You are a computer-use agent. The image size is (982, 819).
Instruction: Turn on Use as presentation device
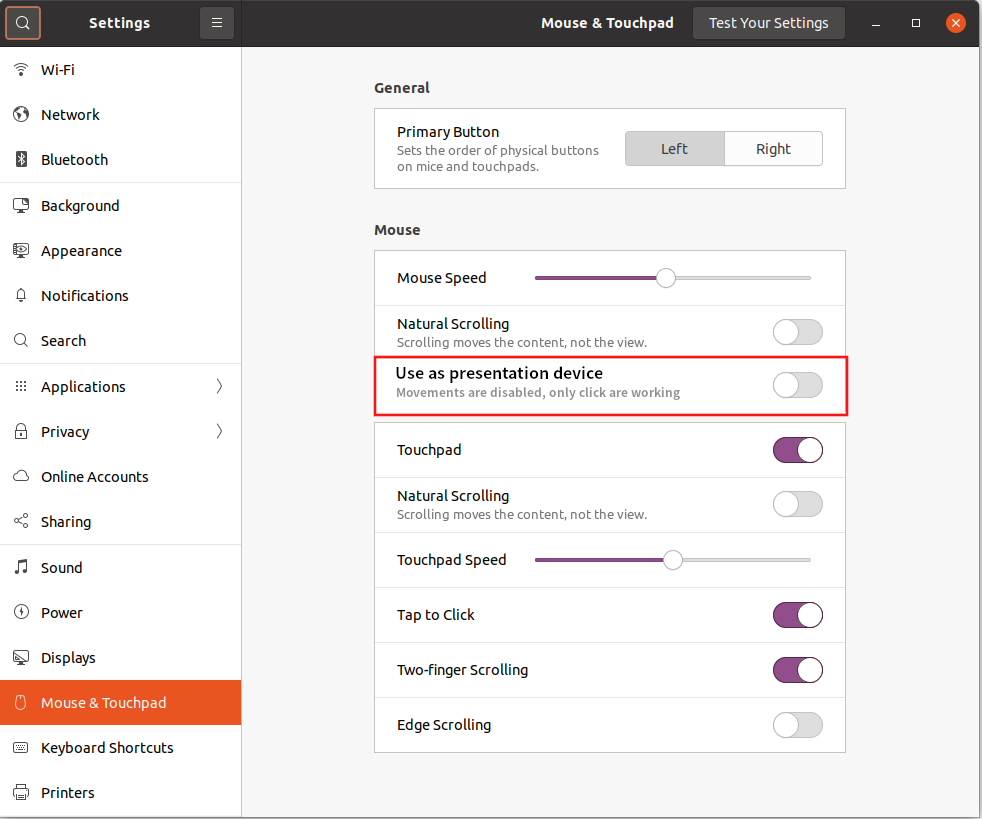click(797, 384)
